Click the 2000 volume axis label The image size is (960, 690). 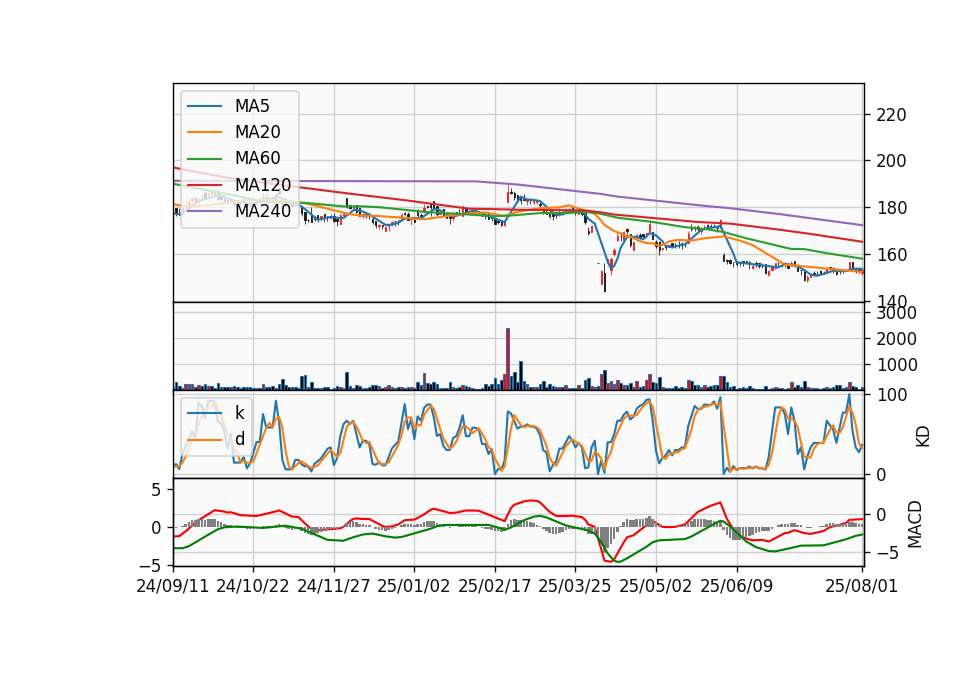896,339
